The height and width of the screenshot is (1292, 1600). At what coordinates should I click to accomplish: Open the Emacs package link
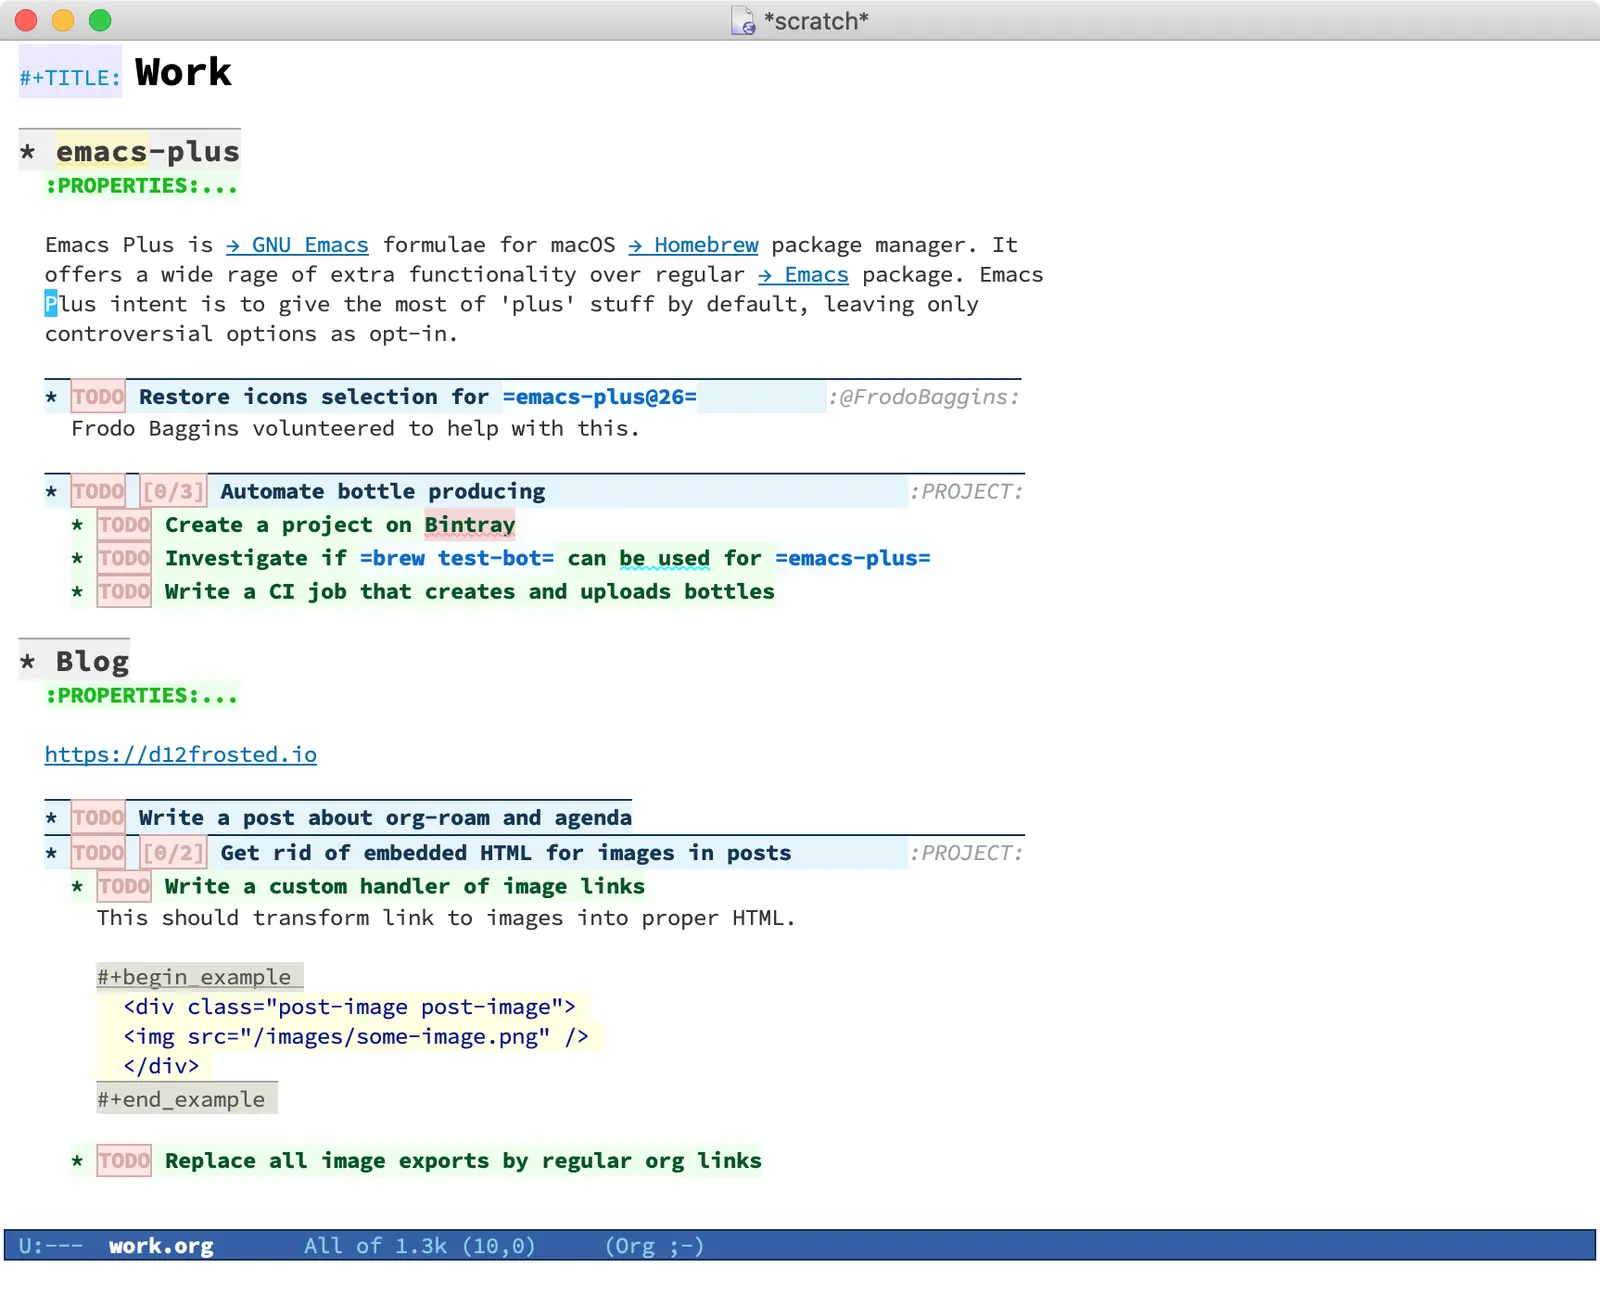(x=815, y=275)
